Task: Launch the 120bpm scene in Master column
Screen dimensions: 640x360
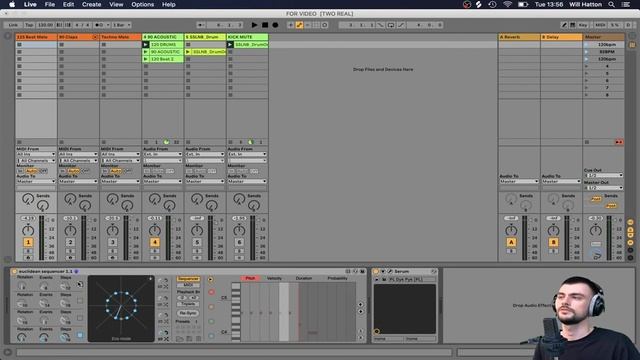Action: pyautogui.click(x=587, y=44)
